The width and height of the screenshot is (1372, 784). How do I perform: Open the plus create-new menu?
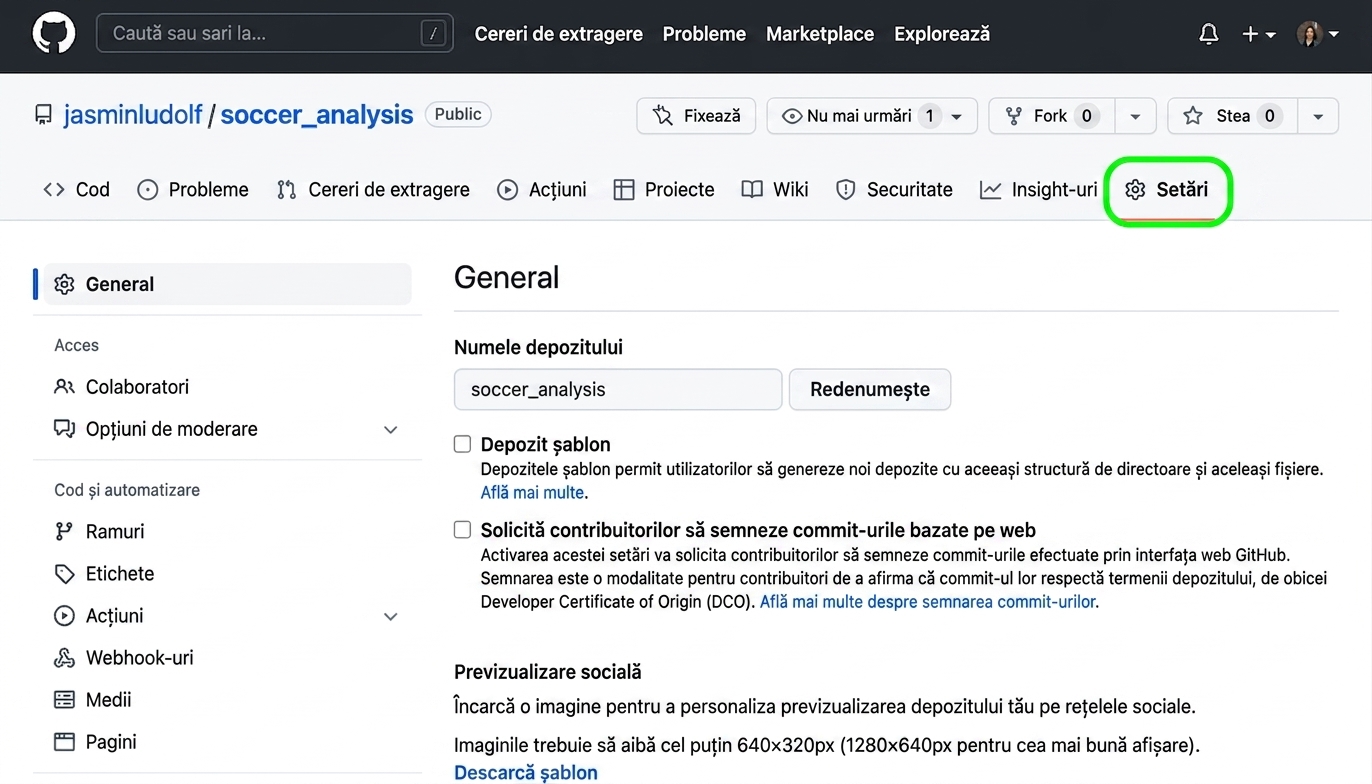[x=1258, y=34]
